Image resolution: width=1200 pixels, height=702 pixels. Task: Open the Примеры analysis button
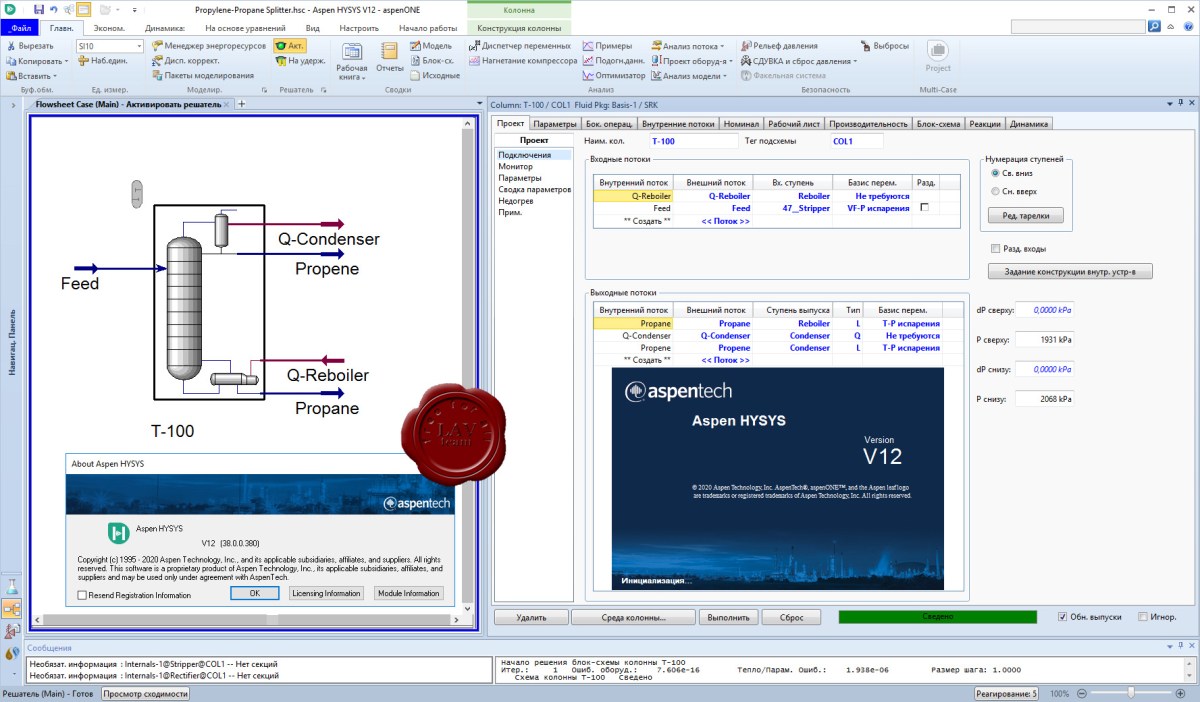coord(607,46)
